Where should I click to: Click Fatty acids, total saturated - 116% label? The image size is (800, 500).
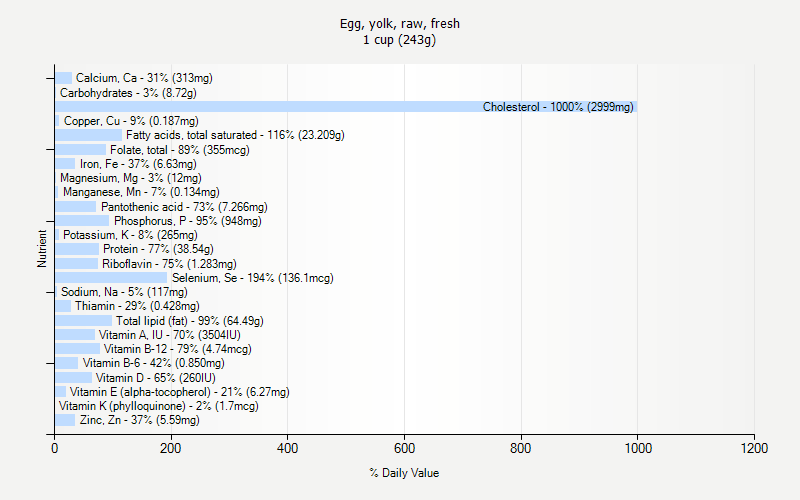coord(235,135)
